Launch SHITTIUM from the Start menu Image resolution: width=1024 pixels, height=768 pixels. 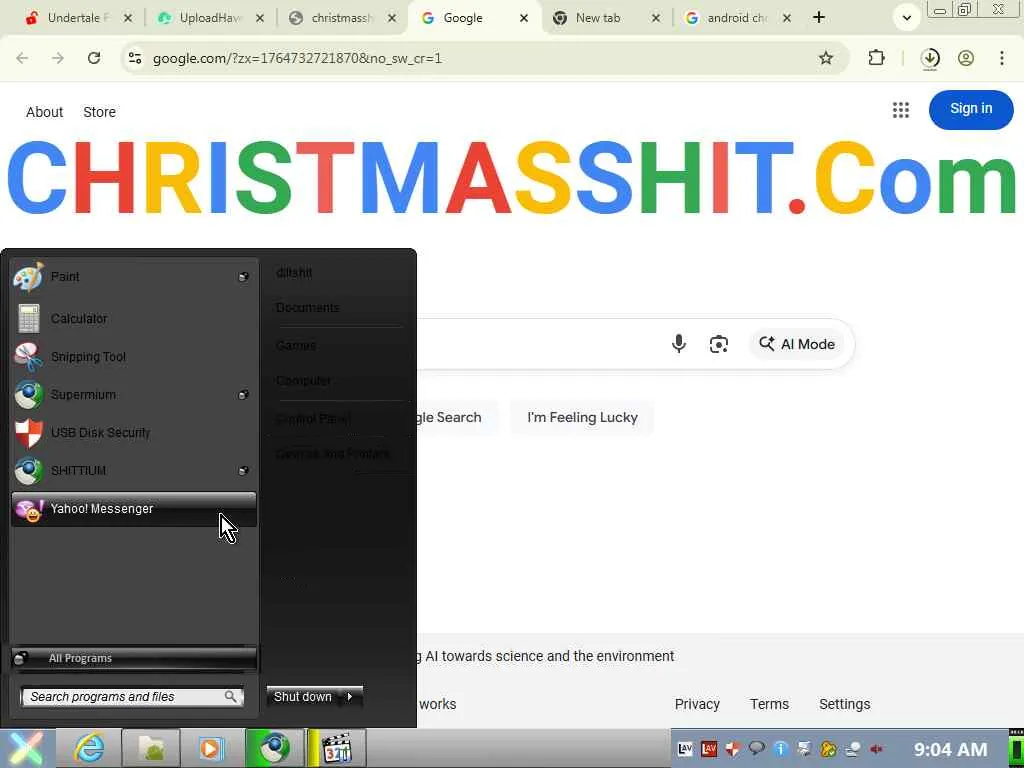pos(133,470)
